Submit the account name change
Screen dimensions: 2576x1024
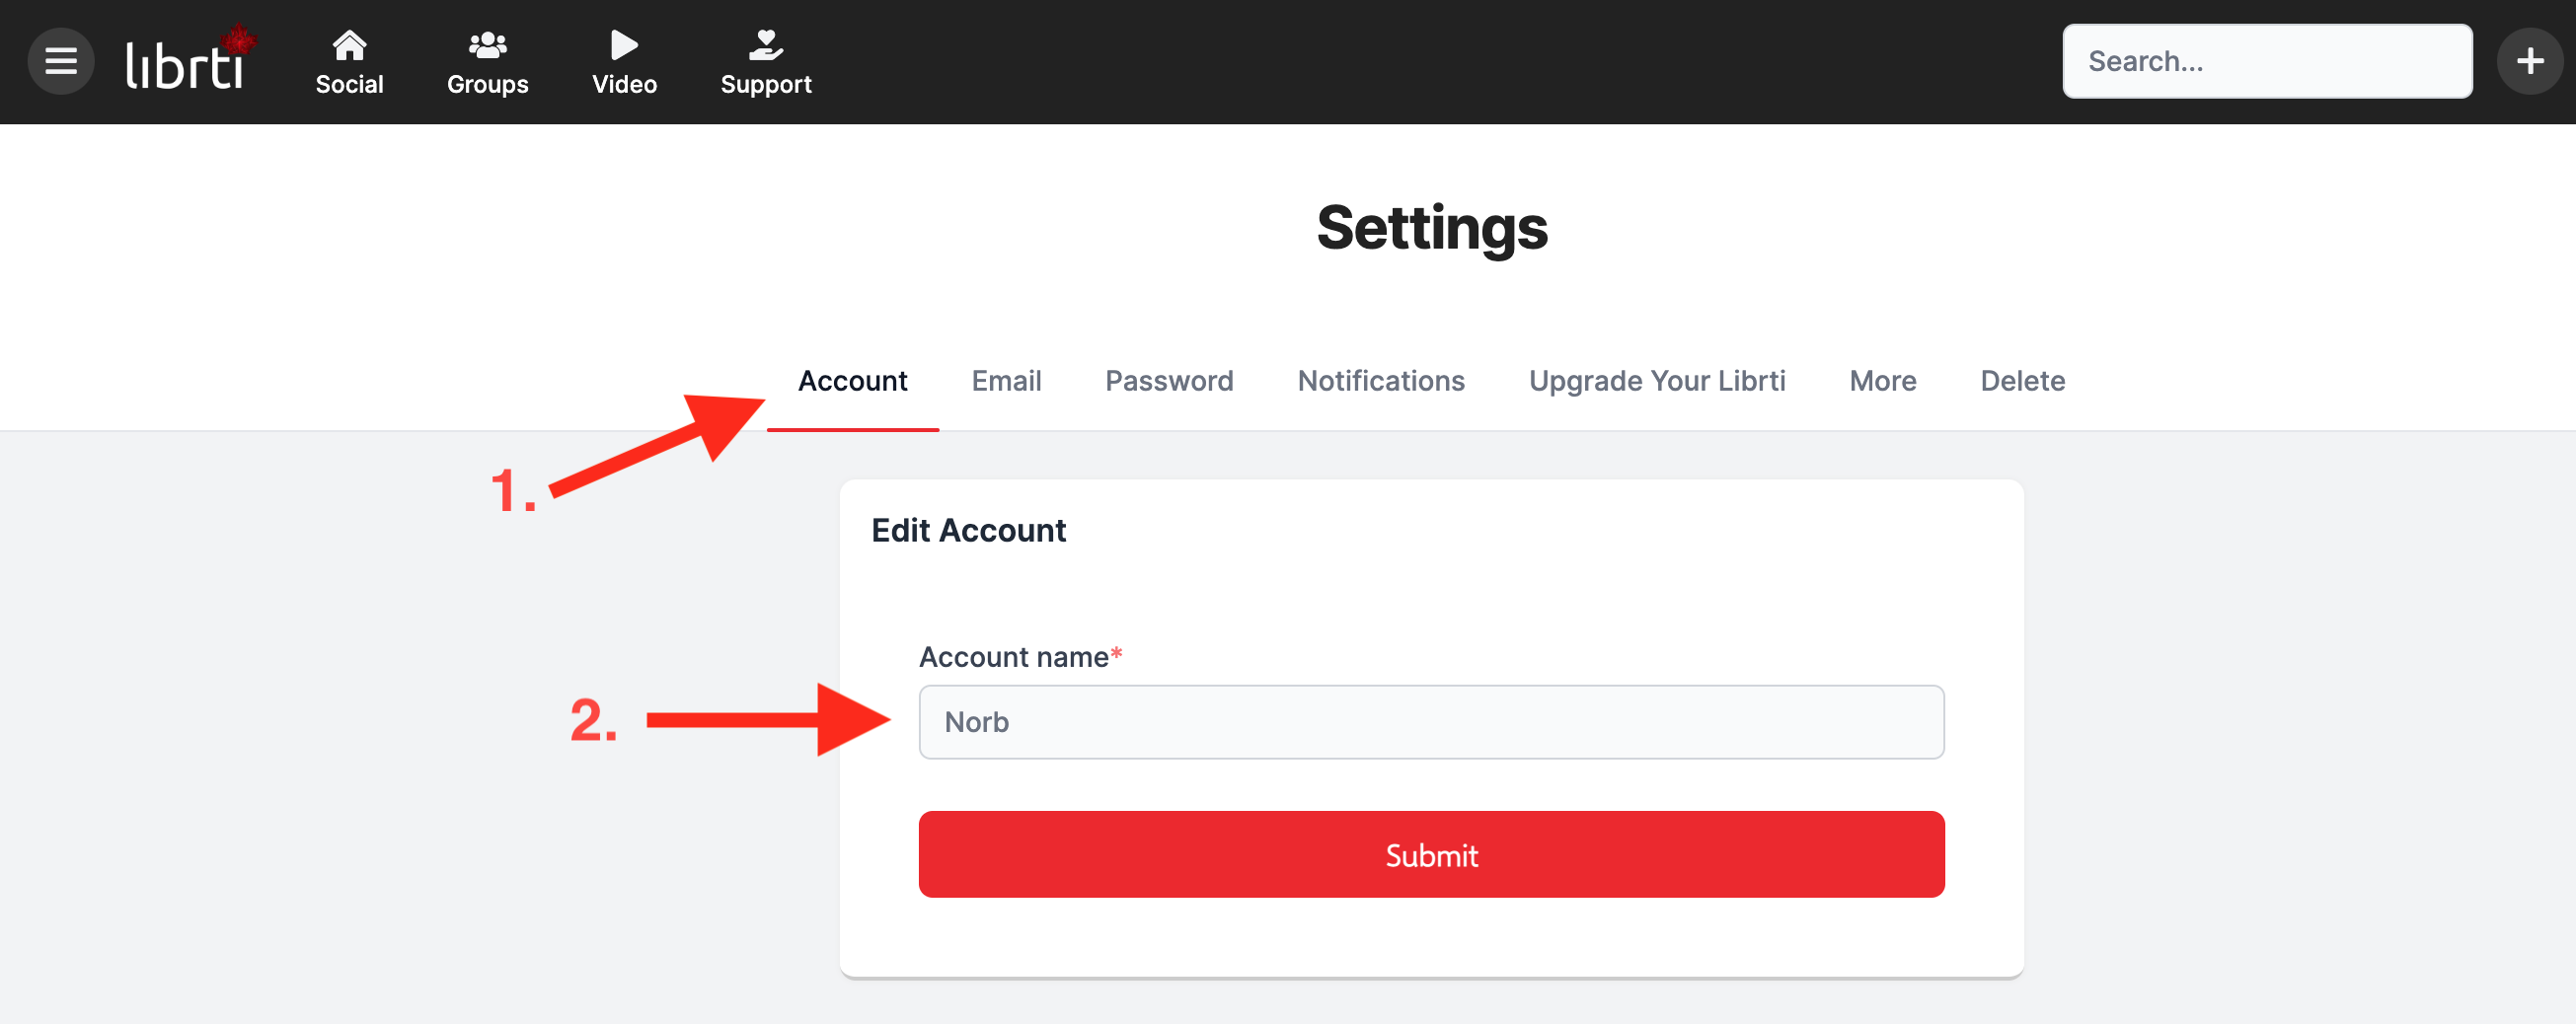(x=1431, y=855)
